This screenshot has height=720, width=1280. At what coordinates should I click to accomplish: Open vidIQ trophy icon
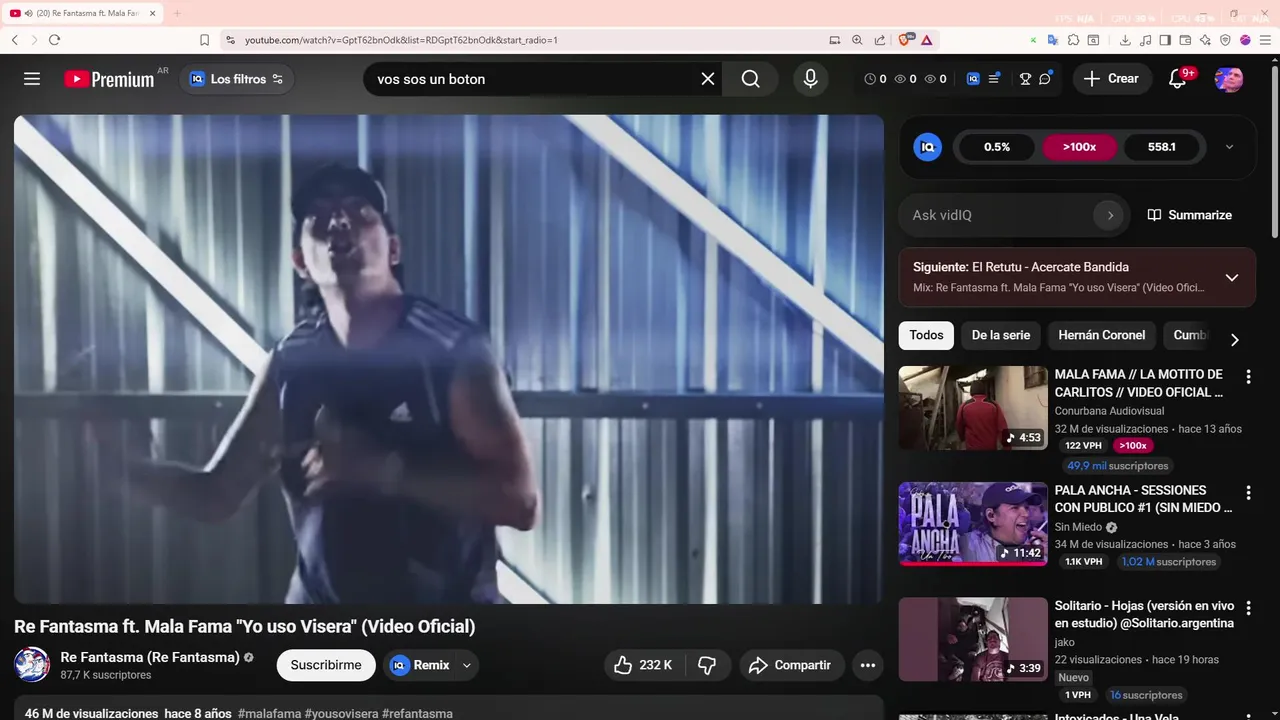(x=1025, y=79)
